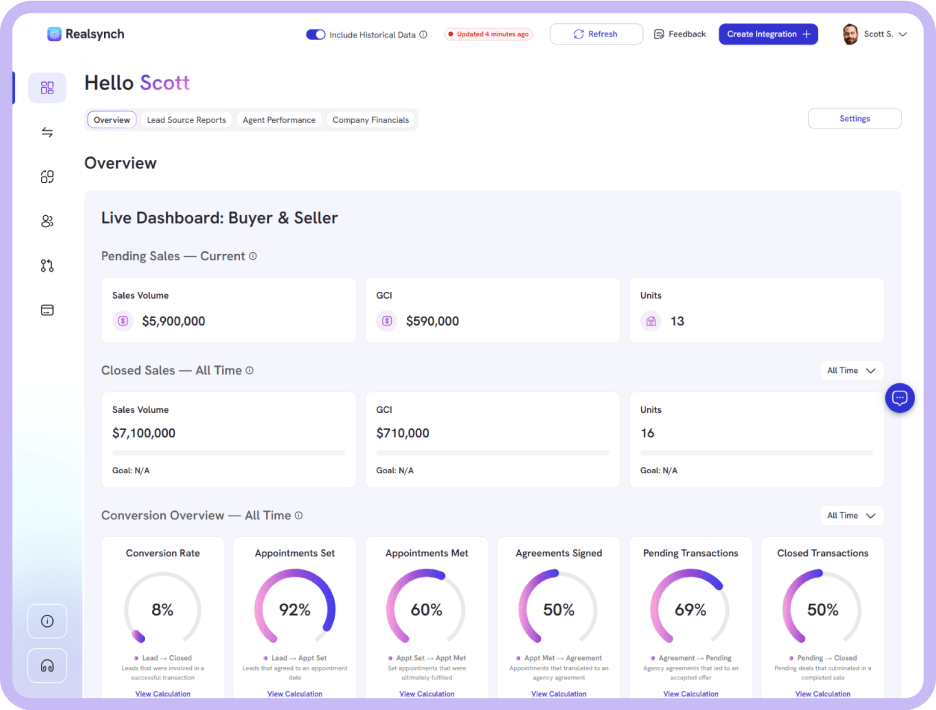The width and height of the screenshot is (936, 710).
Task: Open the billing card icon in sidebar
Action: click(x=47, y=310)
